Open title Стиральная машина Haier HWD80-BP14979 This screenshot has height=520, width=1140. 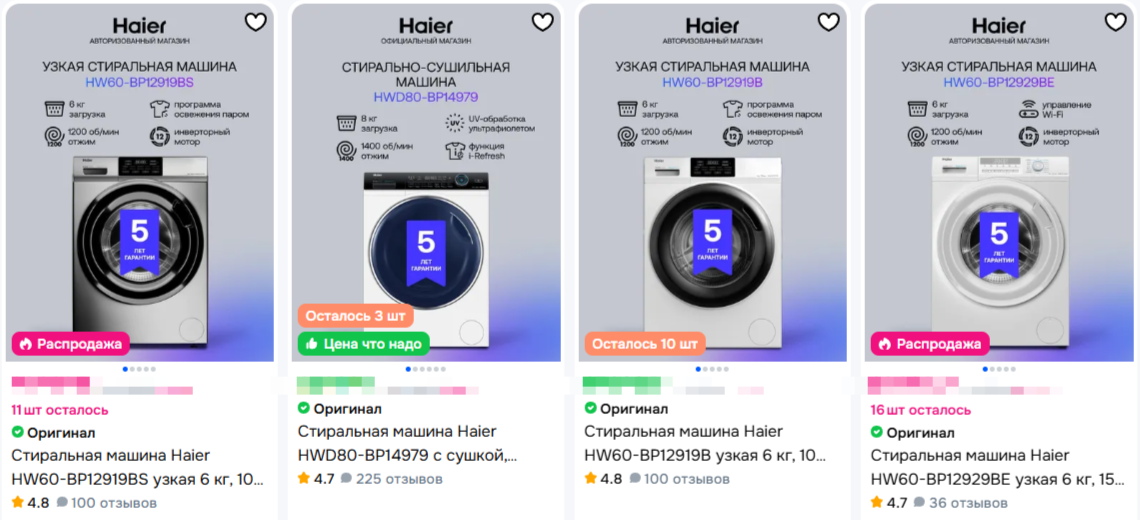pyautogui.click(x=398, y=444)
